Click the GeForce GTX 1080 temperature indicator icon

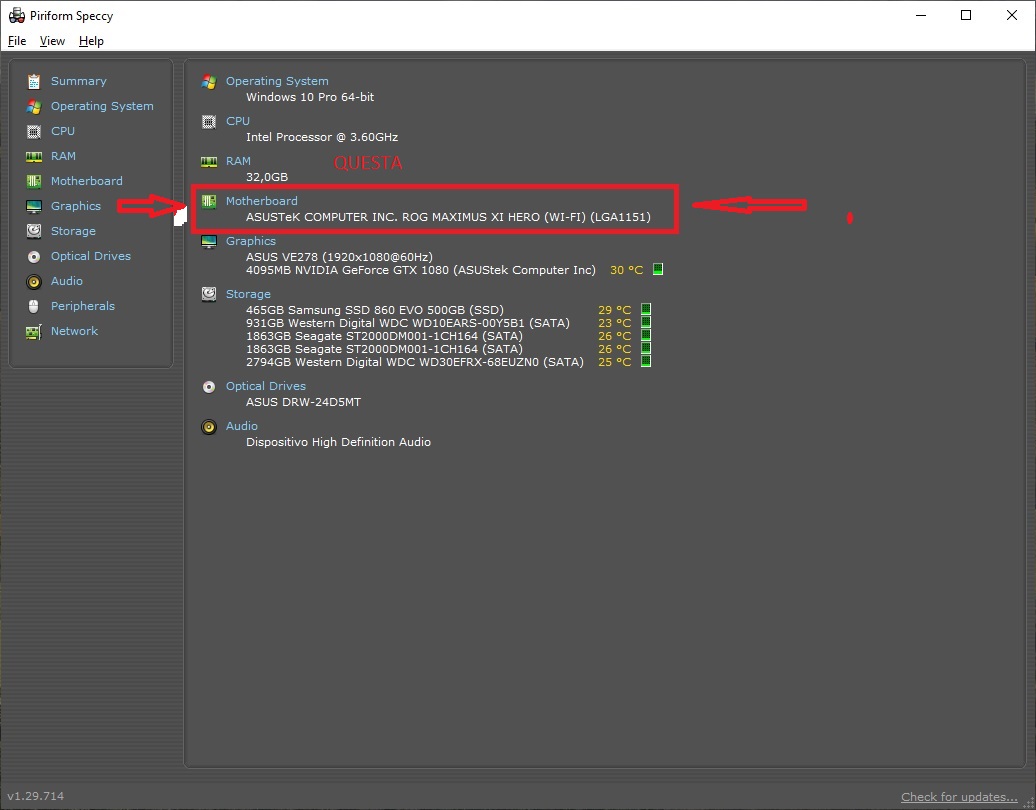pos(658,270)
